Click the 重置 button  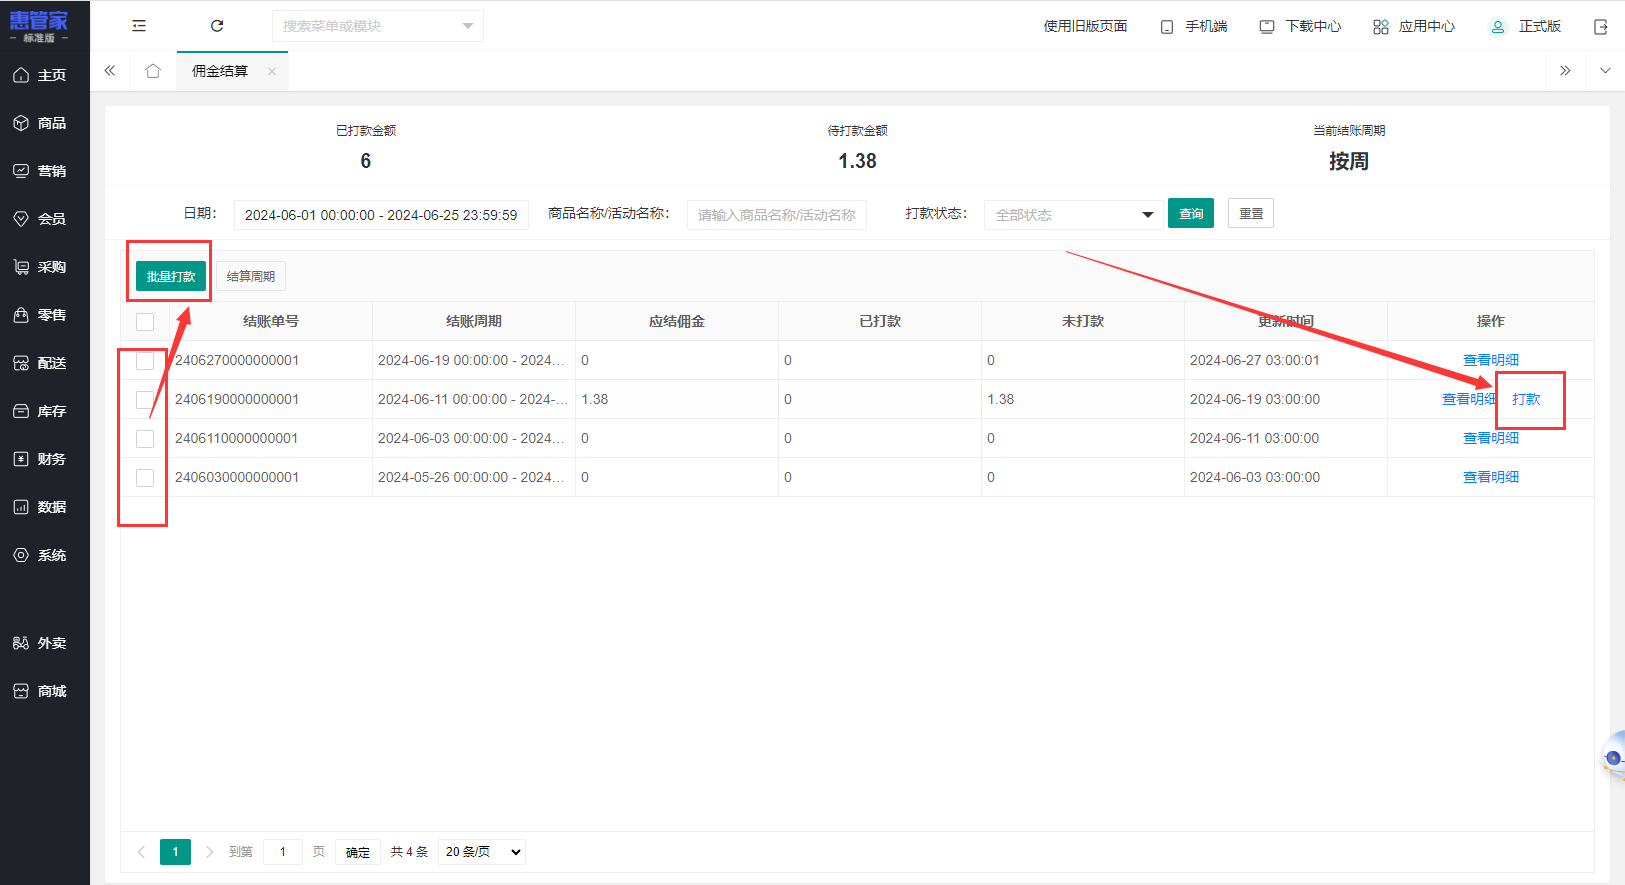[x=1251, y=213]
